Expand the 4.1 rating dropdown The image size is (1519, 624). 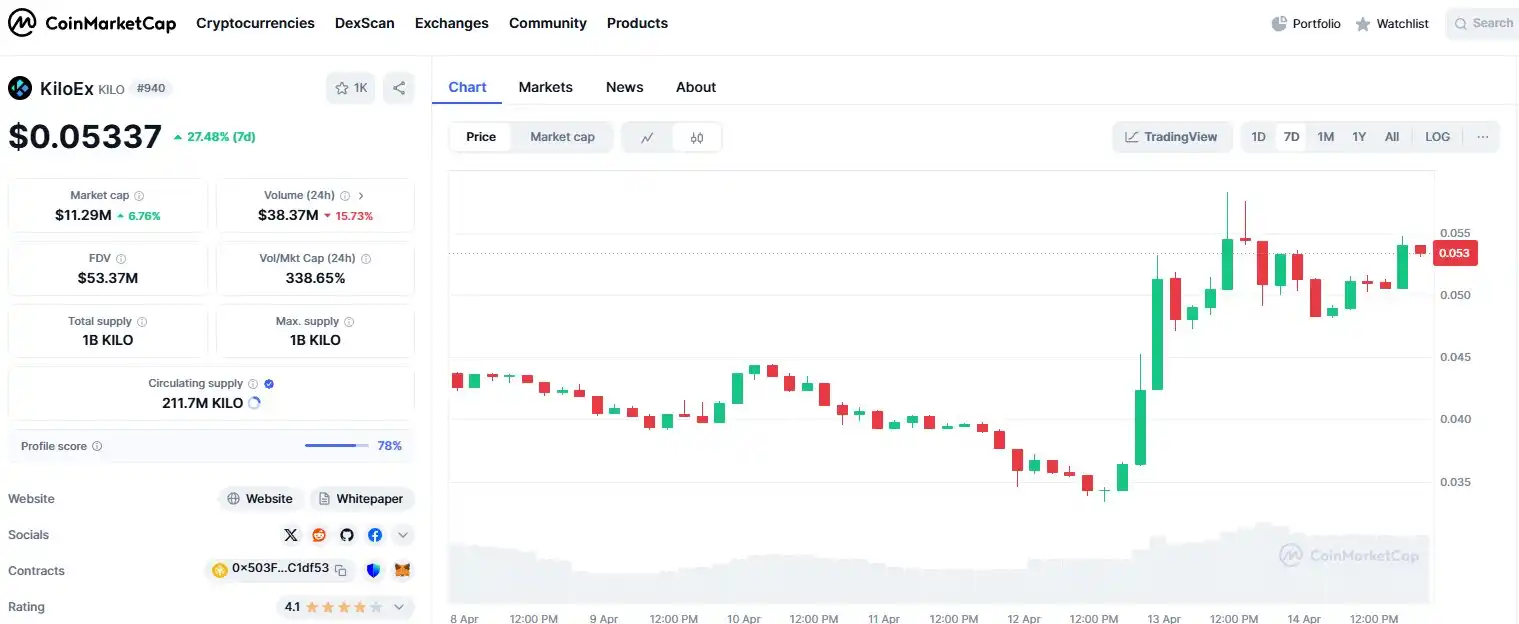point(399,607)
